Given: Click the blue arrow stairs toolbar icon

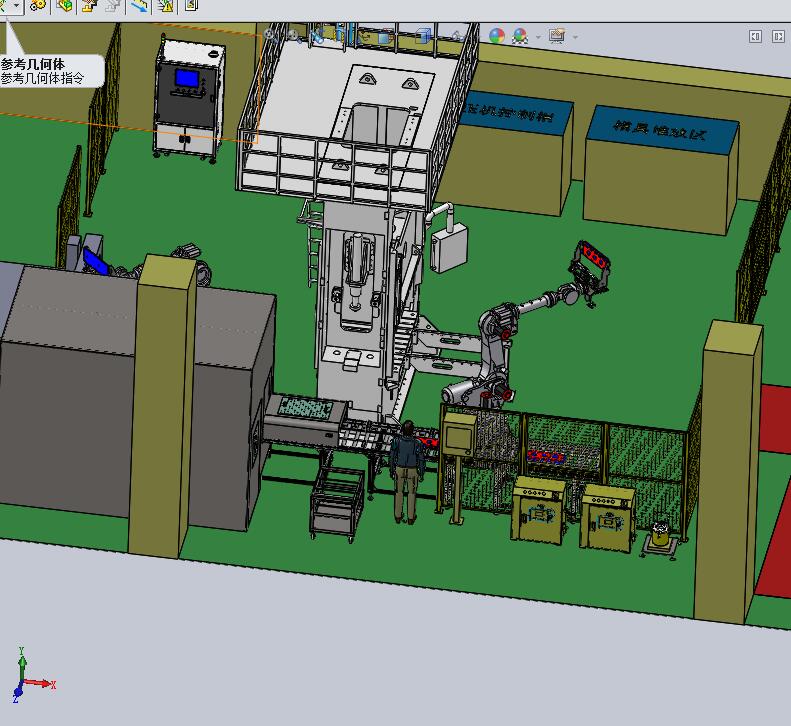Looking at the screenshot, I should [139, 6].
